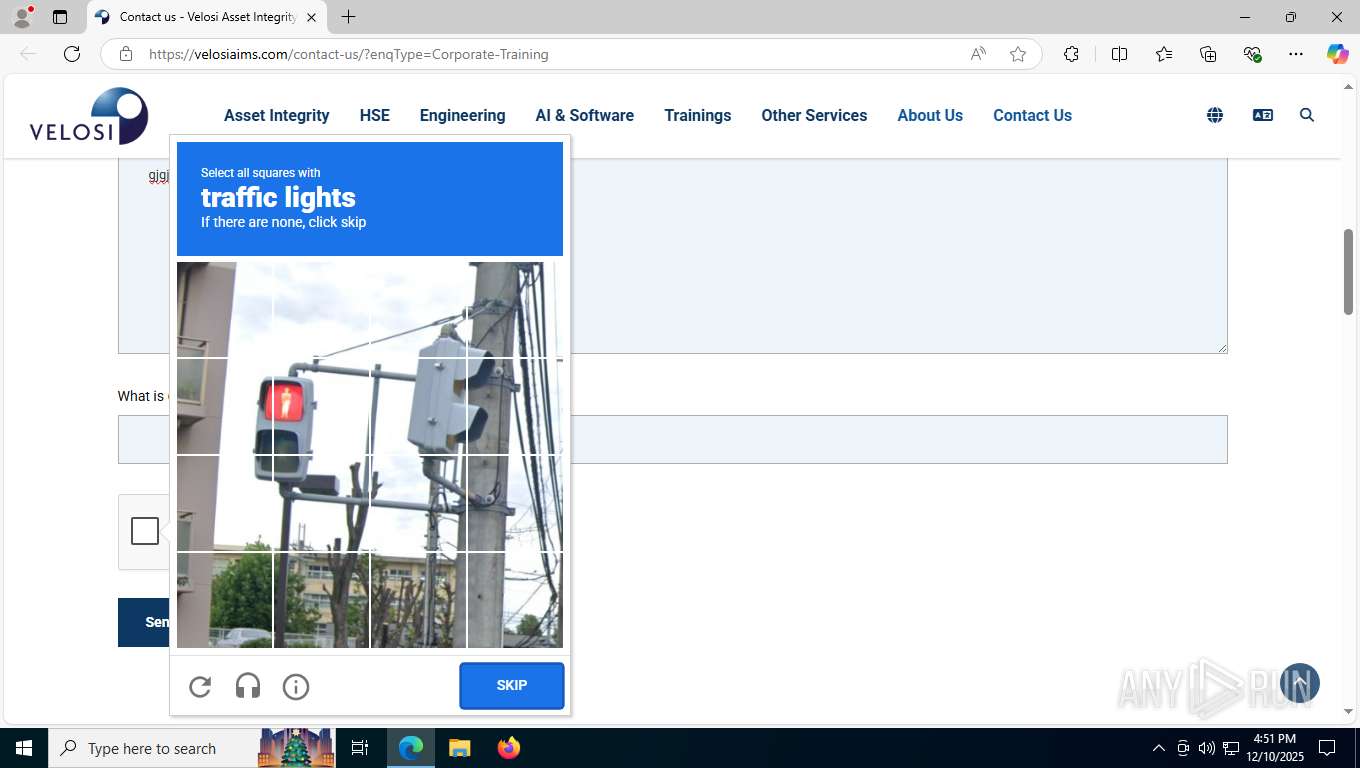Click the CAPTCHA refresh challenge icon

tap(200, 686)
